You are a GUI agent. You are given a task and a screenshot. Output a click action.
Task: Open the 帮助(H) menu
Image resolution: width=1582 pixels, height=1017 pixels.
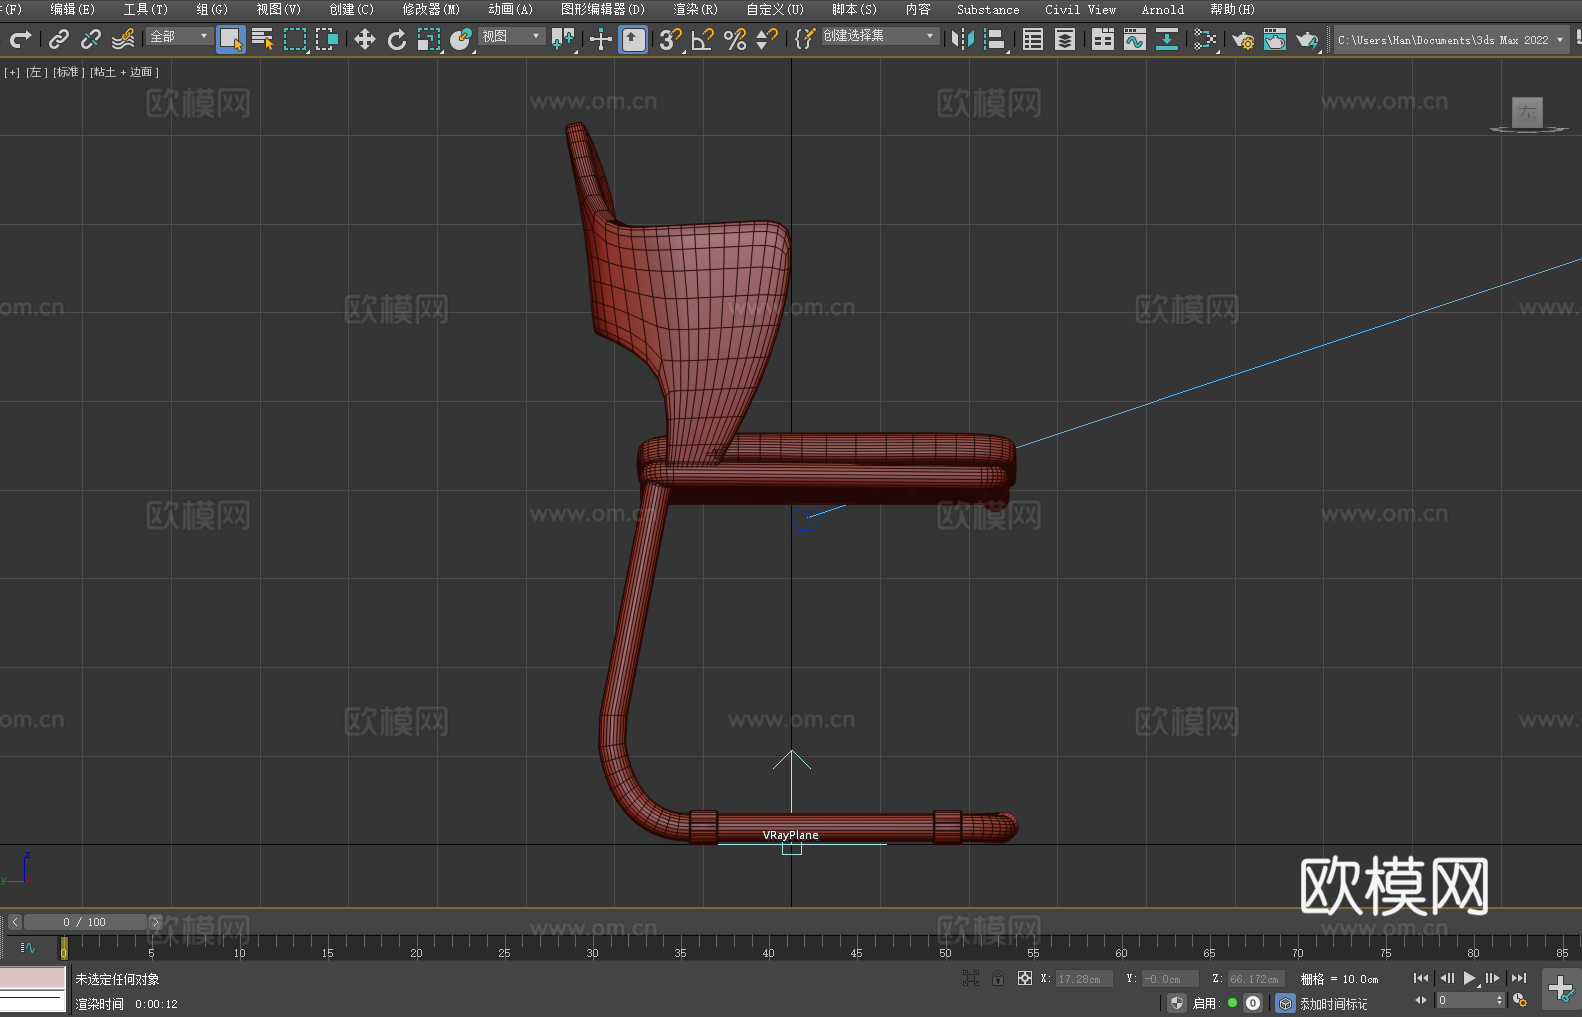click(x=1232, y=9)
